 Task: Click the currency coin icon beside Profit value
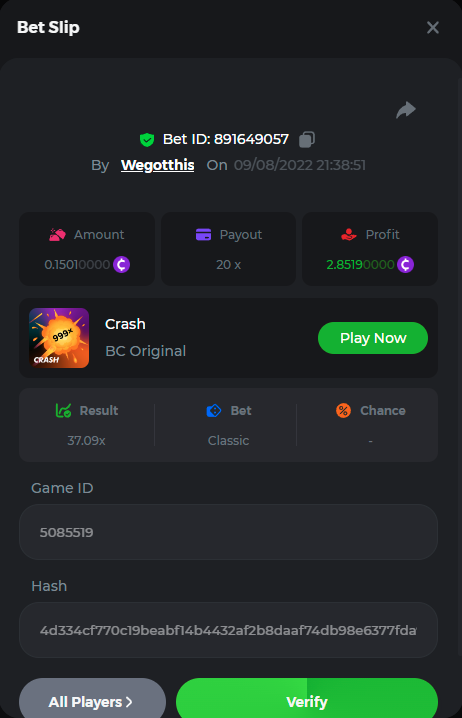405,264
